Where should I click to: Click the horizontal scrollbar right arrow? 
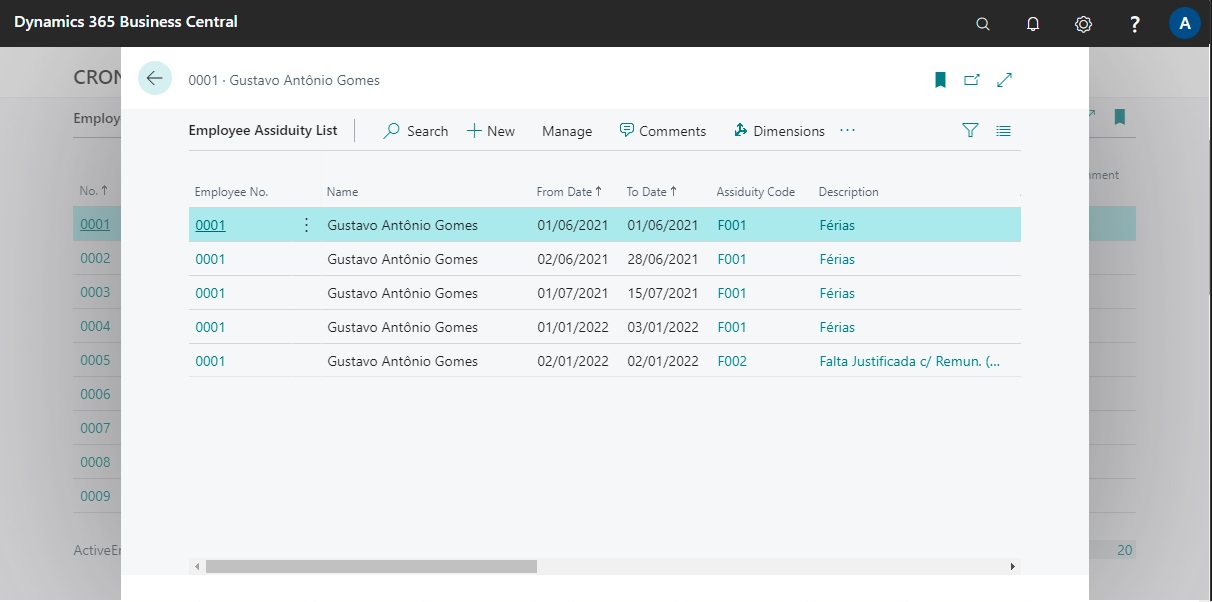tap(1012, 567)
